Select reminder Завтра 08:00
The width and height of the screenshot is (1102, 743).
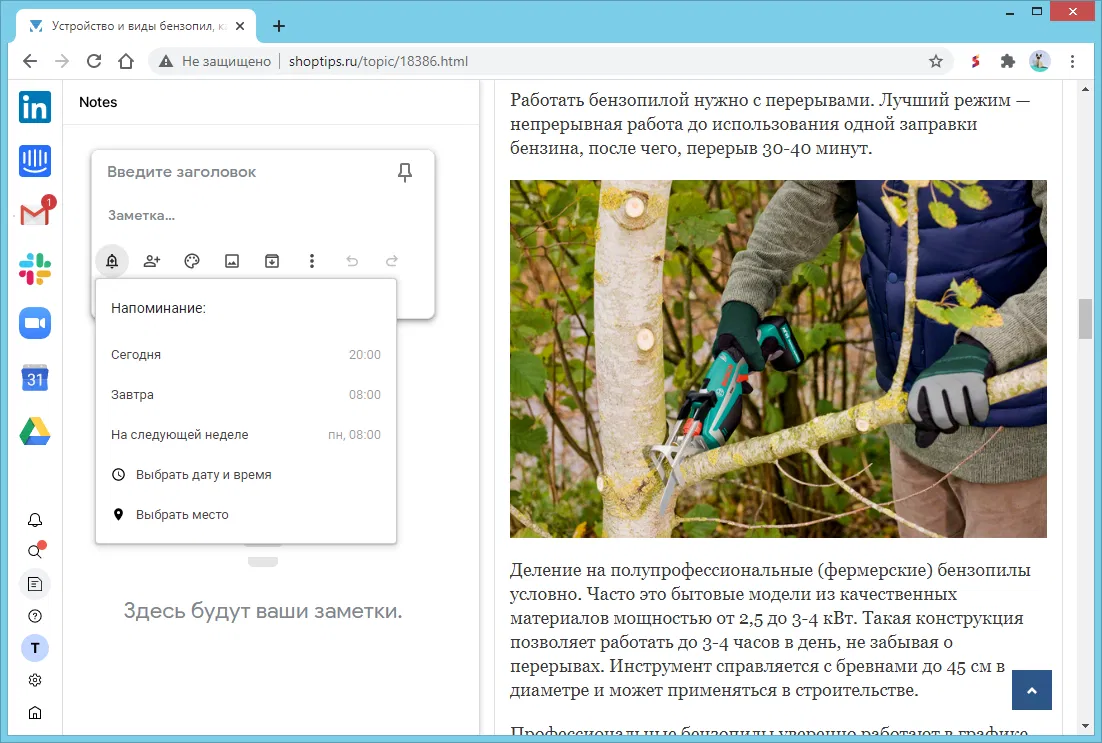246,395
